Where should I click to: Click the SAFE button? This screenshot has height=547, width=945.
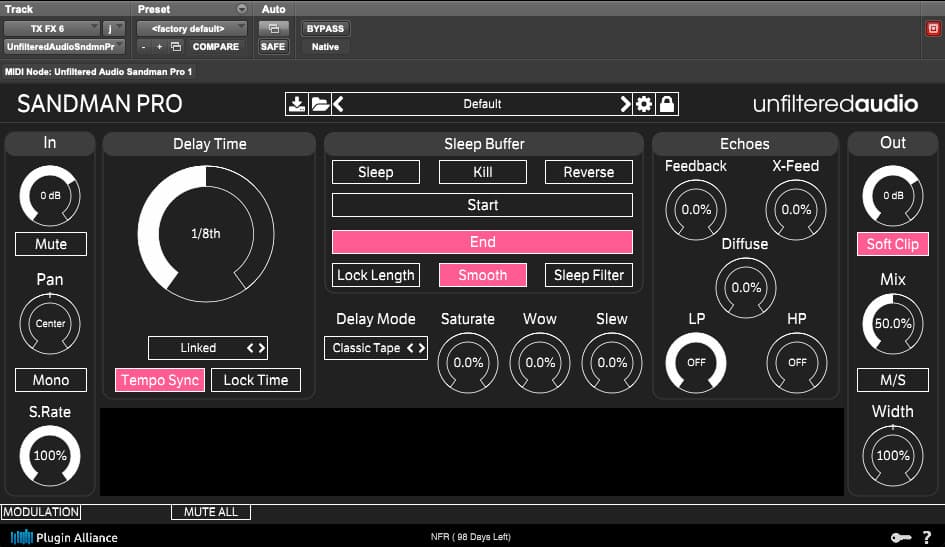click(x=273, y=46)
